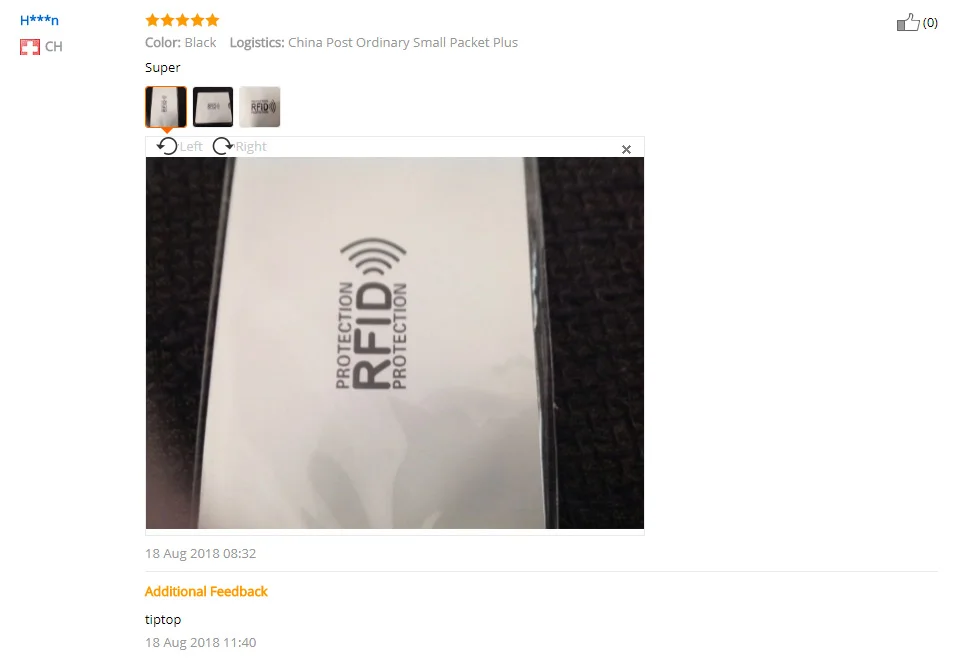The width and height of the screenshot is (973, 659).
Task: Click the Right rotation label
Action: [x=251, y=147]
